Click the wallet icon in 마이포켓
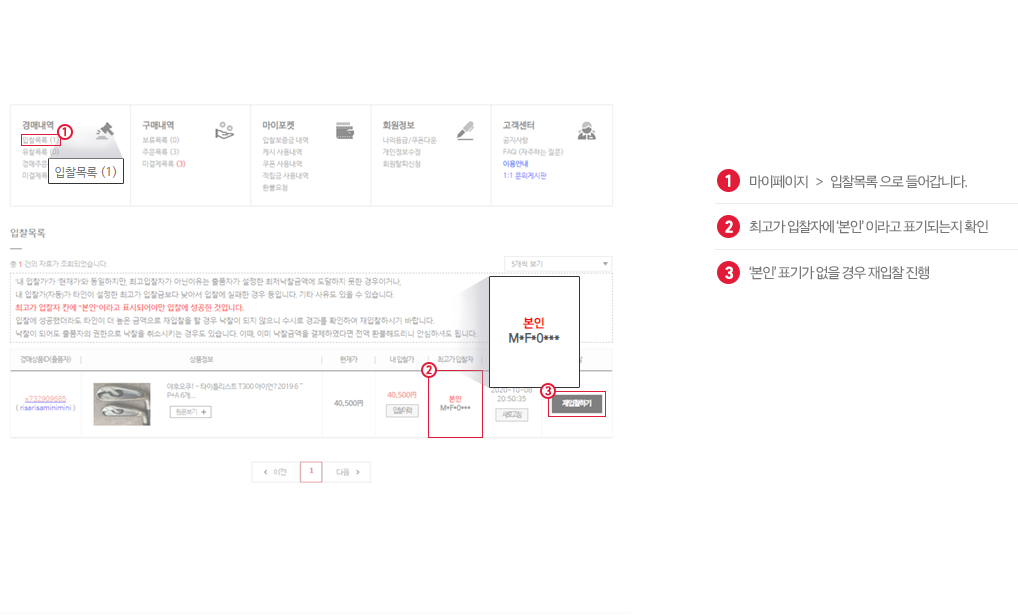This screenshot has width=1018, height=616. tap(345, 131)
